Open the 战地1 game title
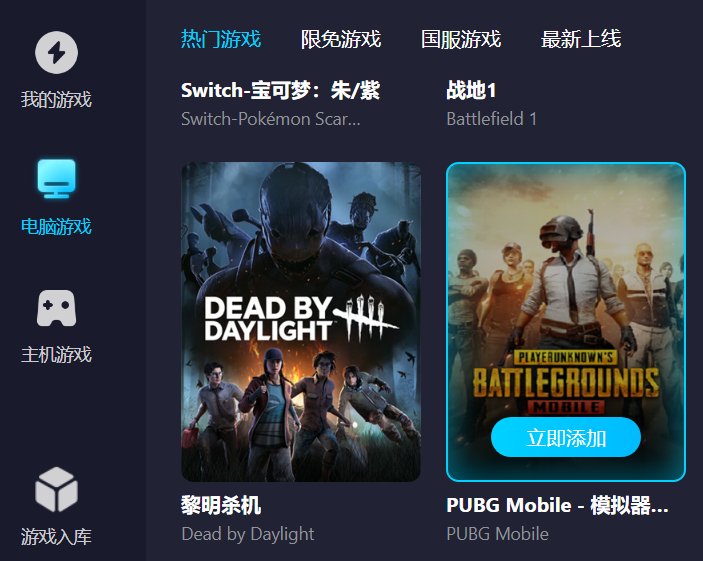 coord(471,90)
